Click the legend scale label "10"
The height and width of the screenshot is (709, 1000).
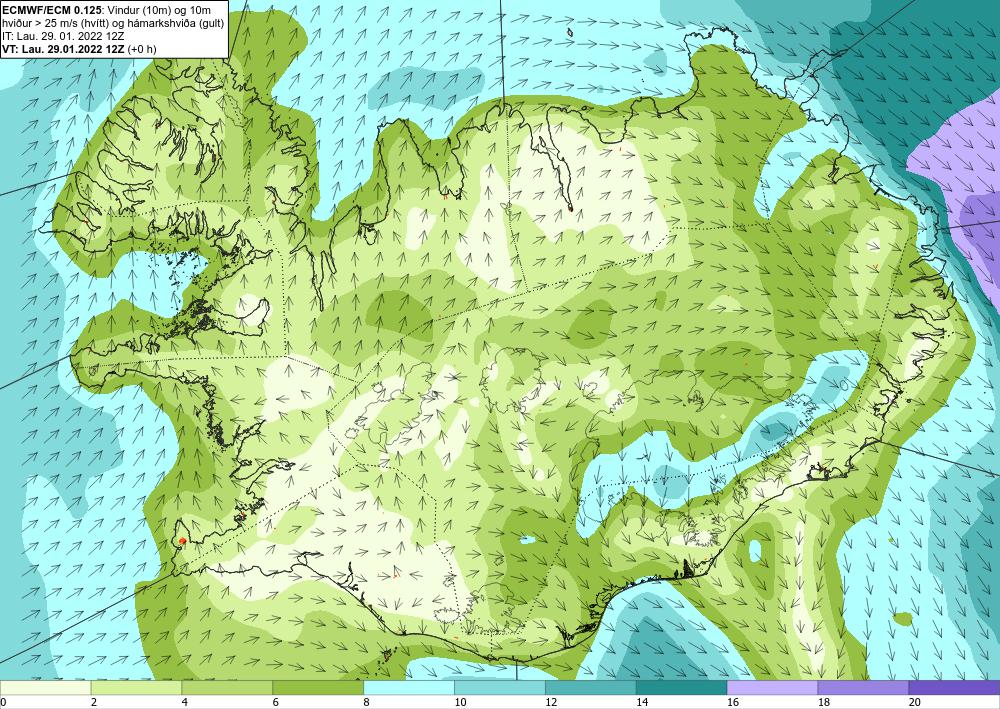pyautogui.click(x=460, y=702)
